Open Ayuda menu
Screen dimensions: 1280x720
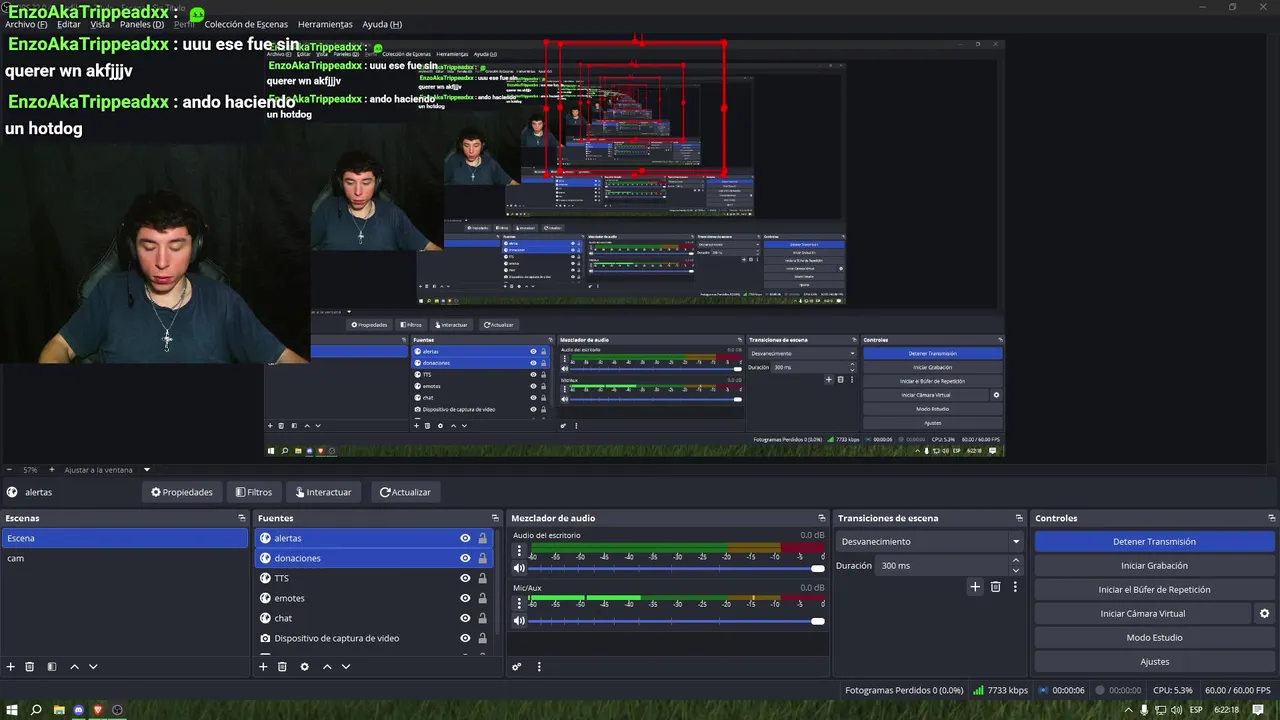point(382,24)
